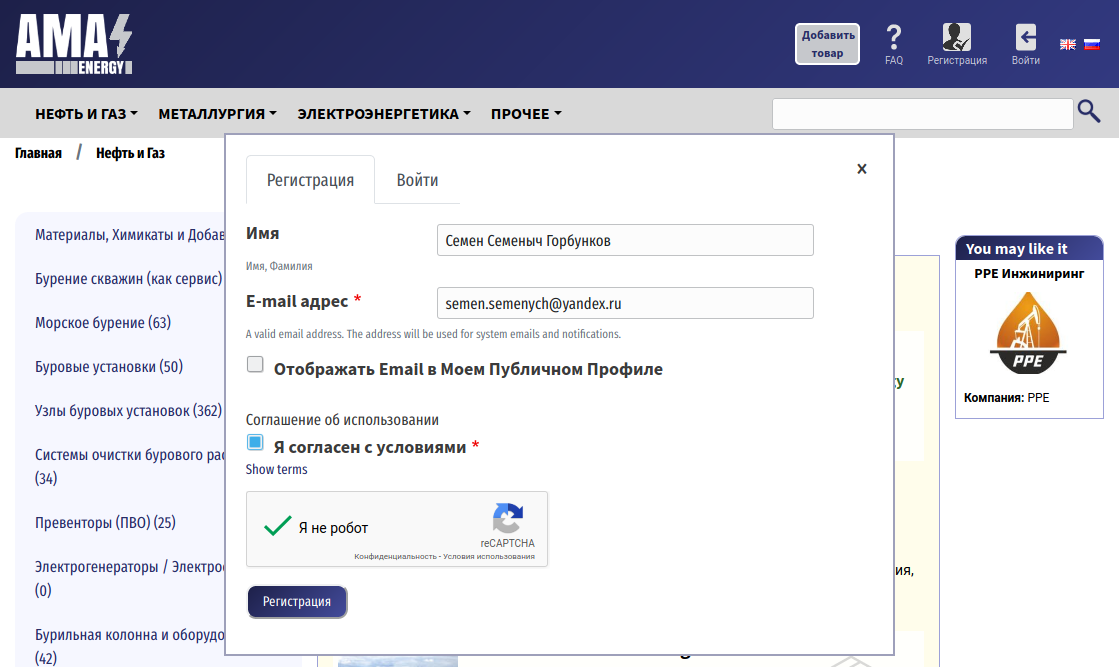The width and height of the screenshot is (1119, 667).
Task: Go to the AMA Energy logo home
Action: pos(74,44)
